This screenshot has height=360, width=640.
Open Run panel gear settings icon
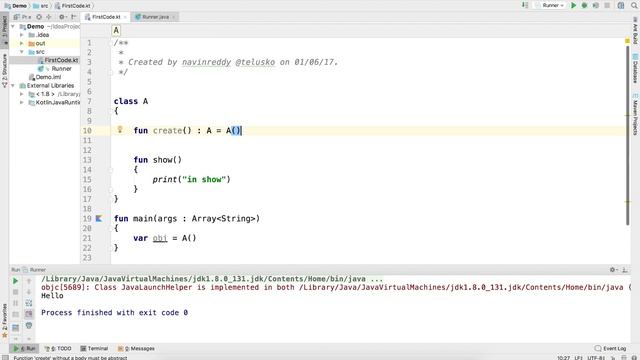pyautogui.click(x=613, y=270)
